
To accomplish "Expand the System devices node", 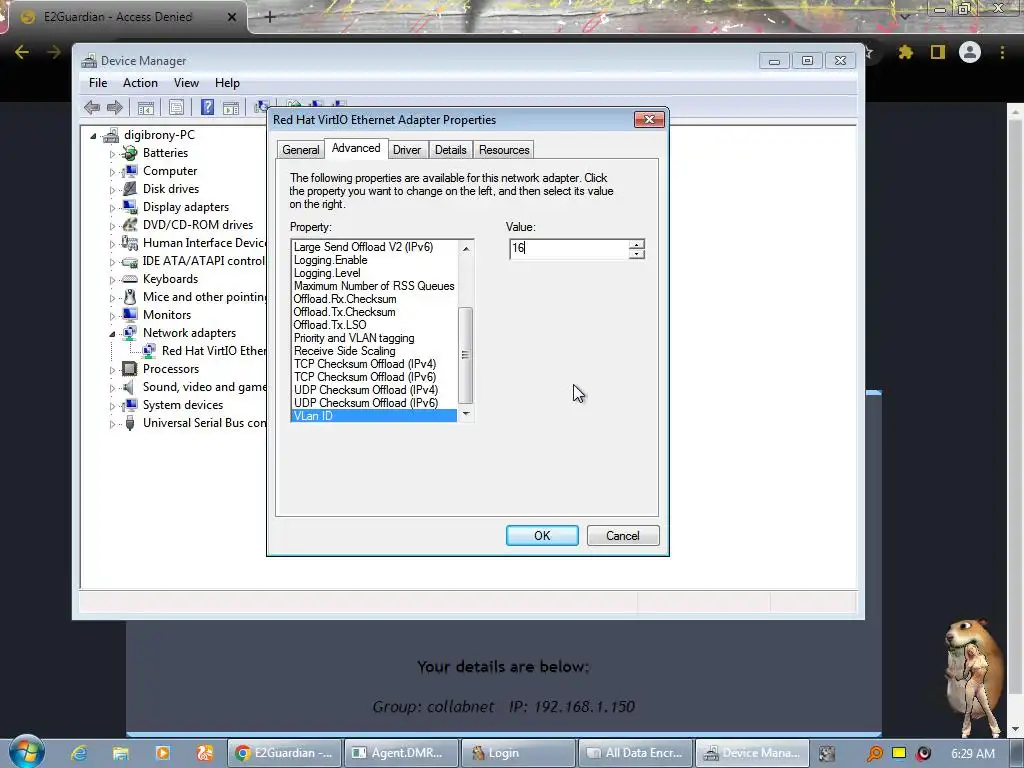I will (112, 406).
